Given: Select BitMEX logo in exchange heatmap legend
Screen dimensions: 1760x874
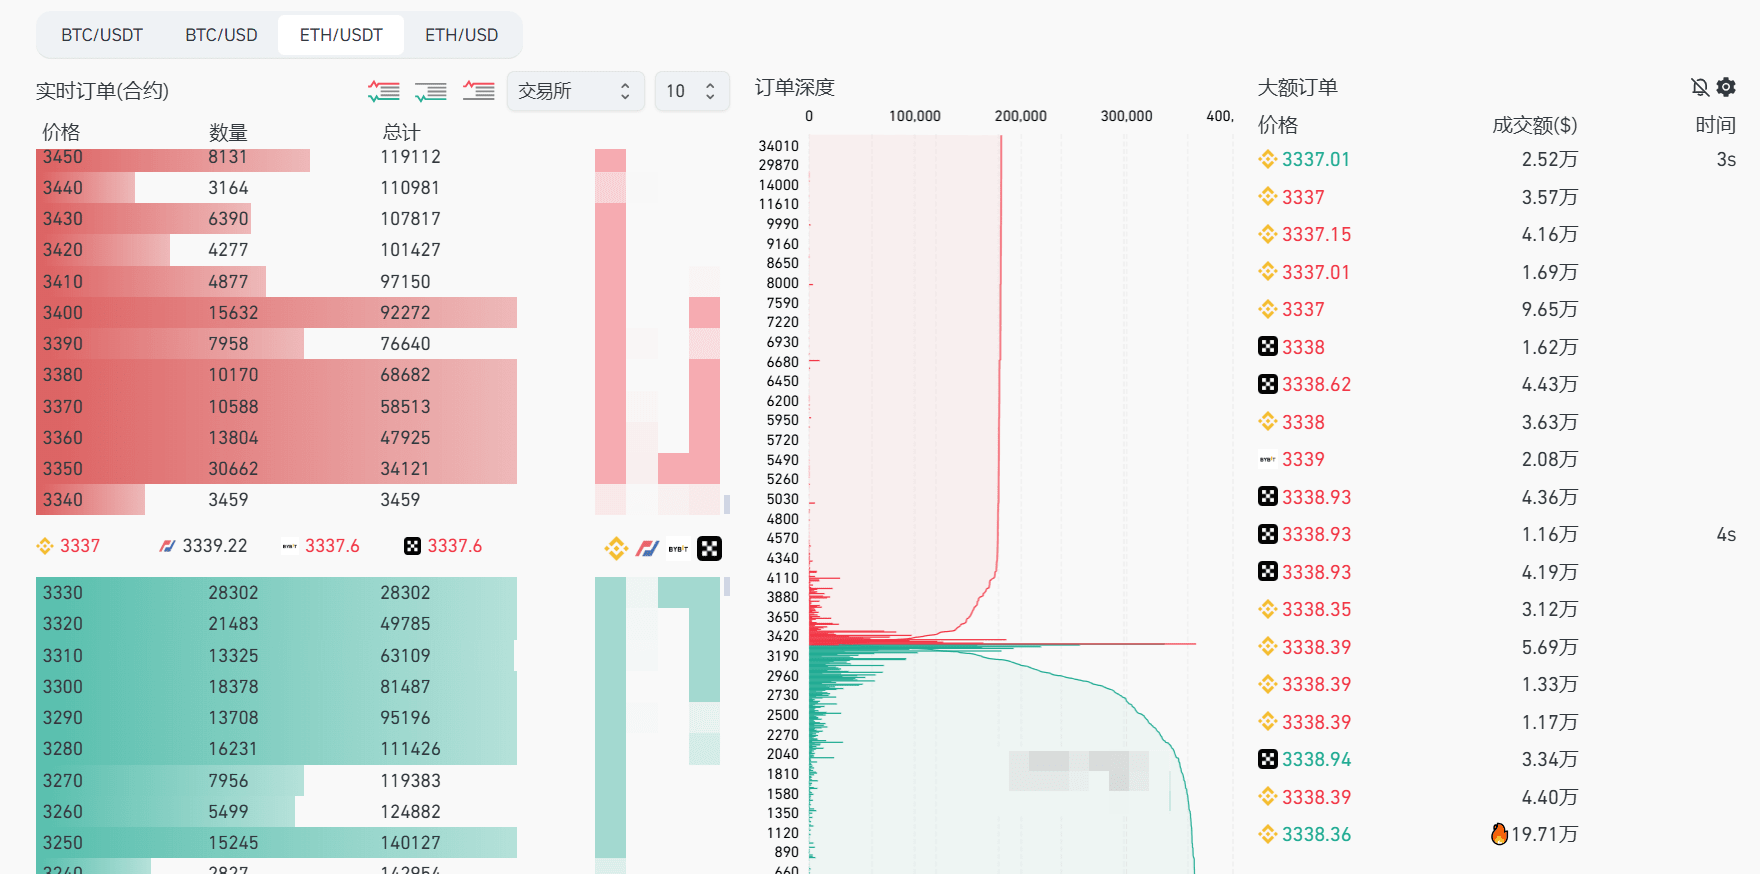Looking at the screenshot, I should coord(648,548).
